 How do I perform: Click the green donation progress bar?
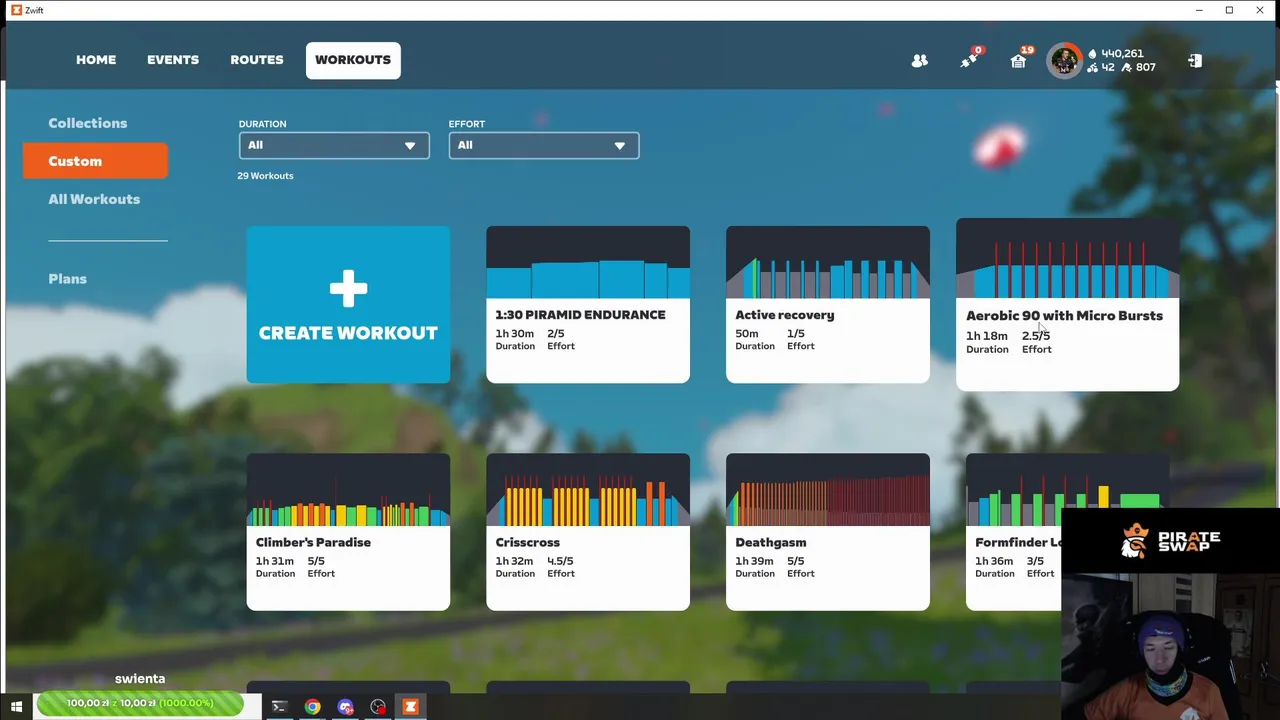click(x=139, y=704)
